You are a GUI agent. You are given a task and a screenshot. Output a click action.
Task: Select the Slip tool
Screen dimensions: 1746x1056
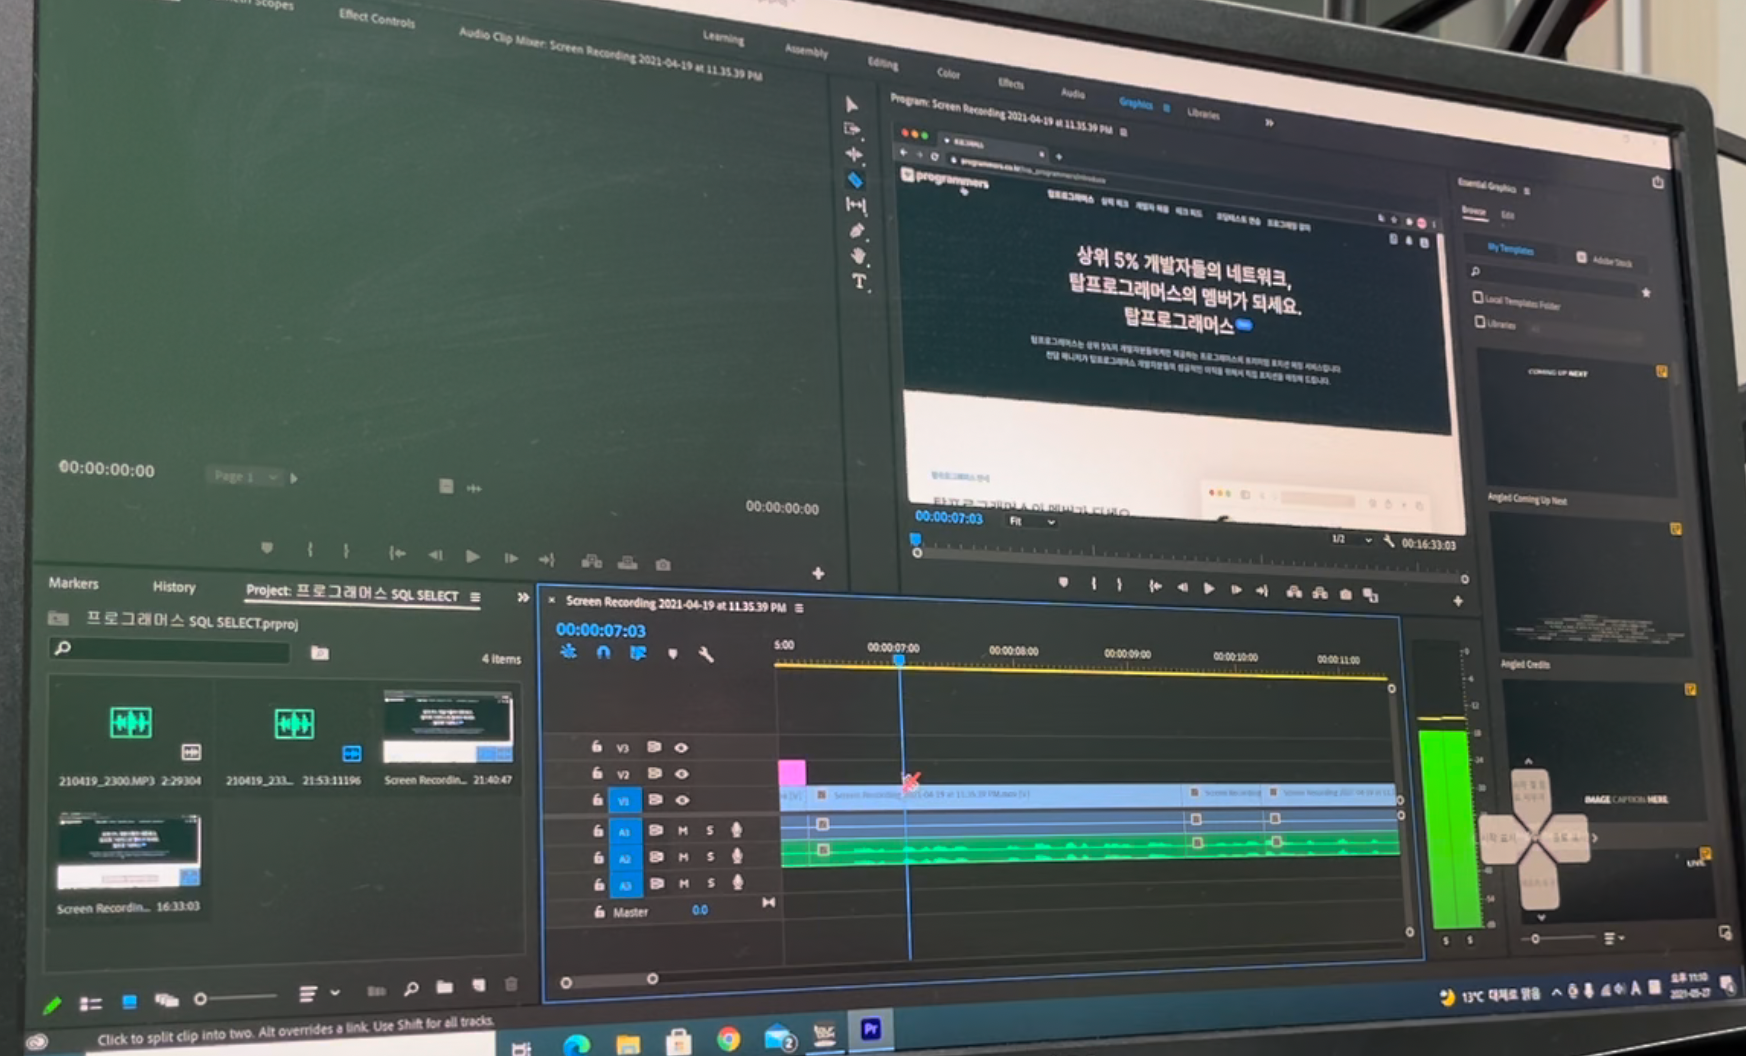pos(856,205)
